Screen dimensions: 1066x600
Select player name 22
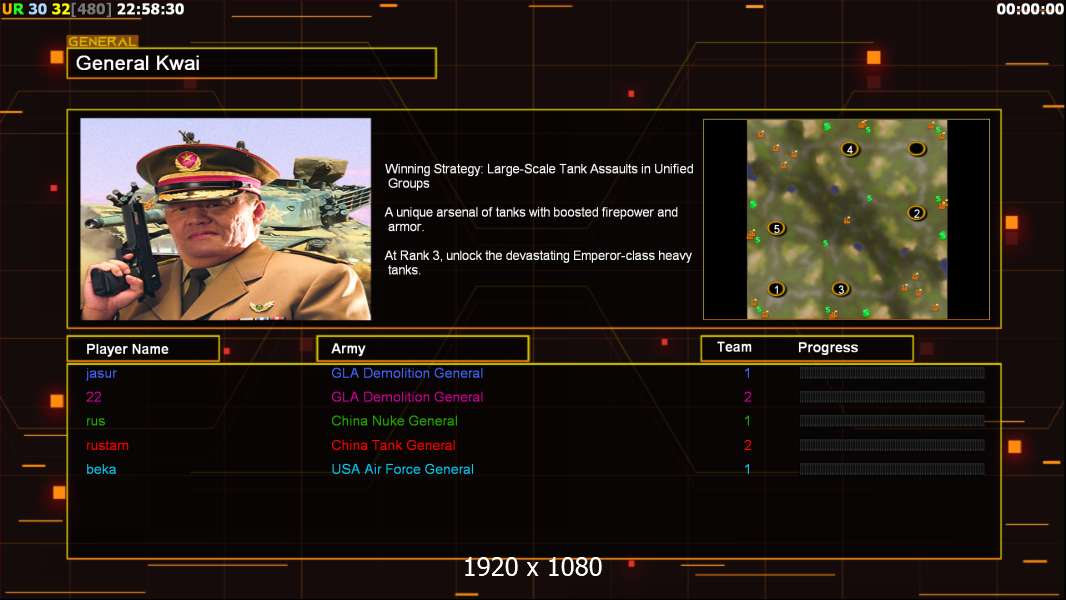pos(94,397)
